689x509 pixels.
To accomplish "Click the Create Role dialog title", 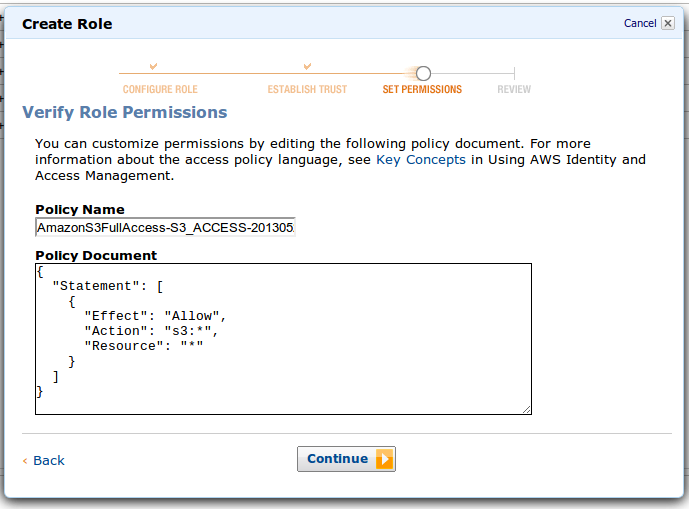I will click(x=67, y=23).
